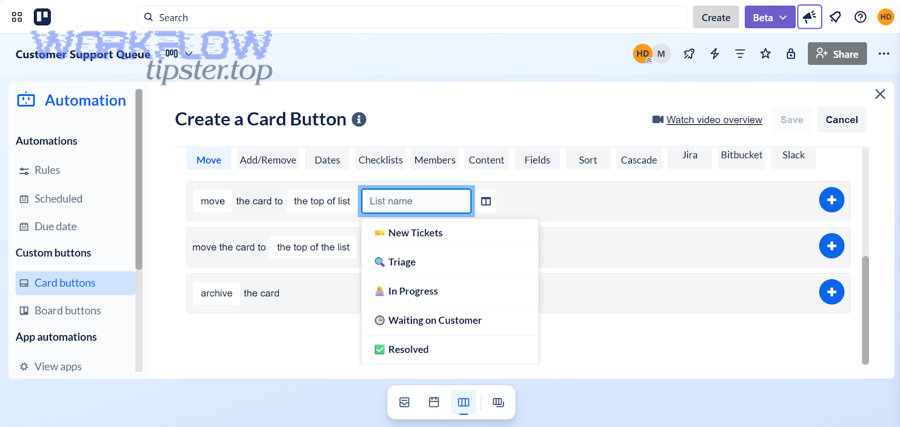Star the Customer Support Queue board
The width and height of the screenshot is (900, 427).
coord(765,53)
